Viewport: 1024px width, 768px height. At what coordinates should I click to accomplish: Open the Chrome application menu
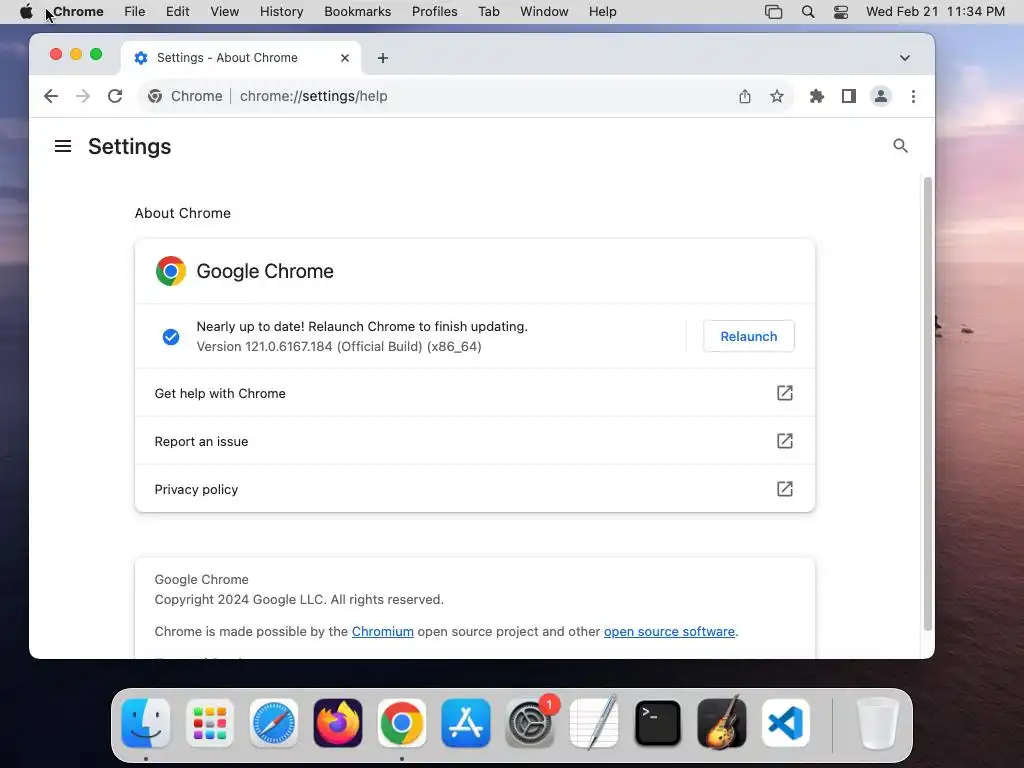[78, 12]
